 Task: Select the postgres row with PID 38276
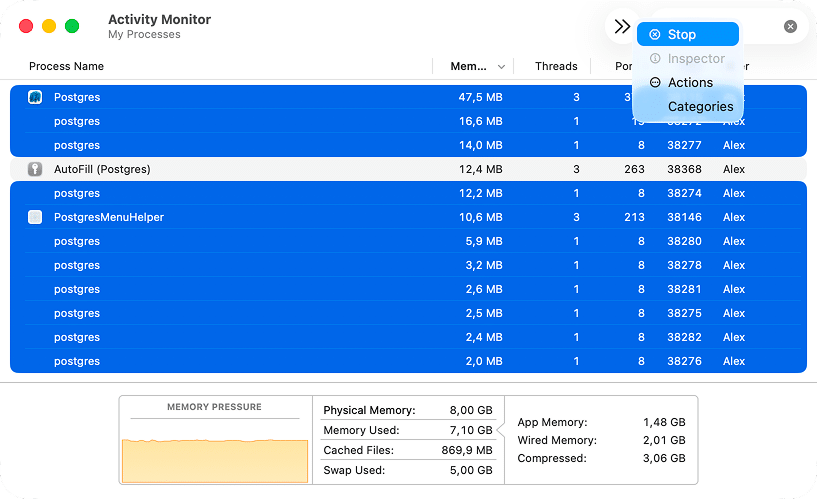coord(300,362)
